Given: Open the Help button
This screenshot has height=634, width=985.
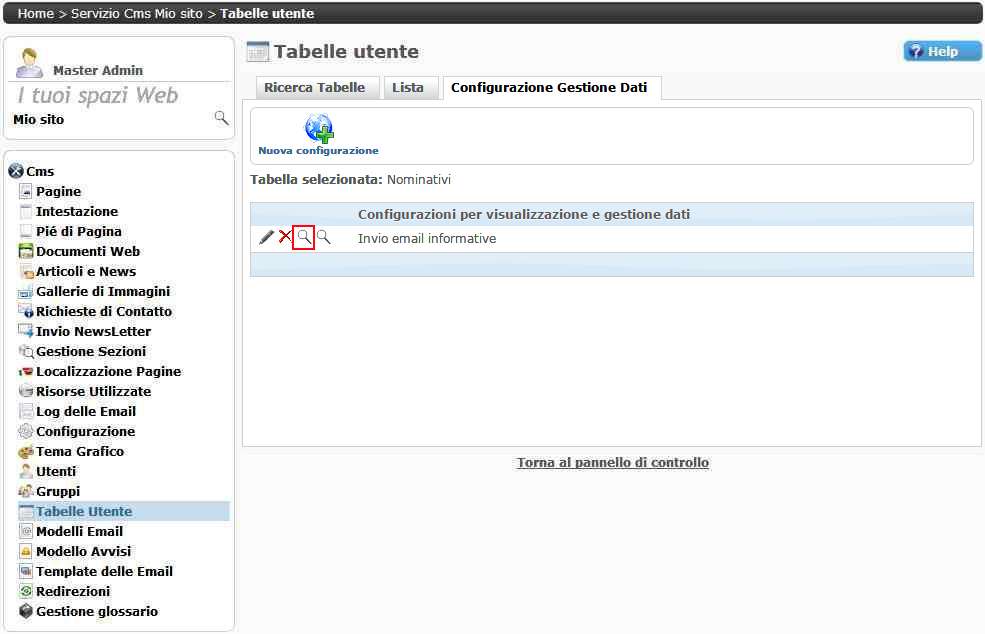Looking at the screenshot, I should click(942, 51).
